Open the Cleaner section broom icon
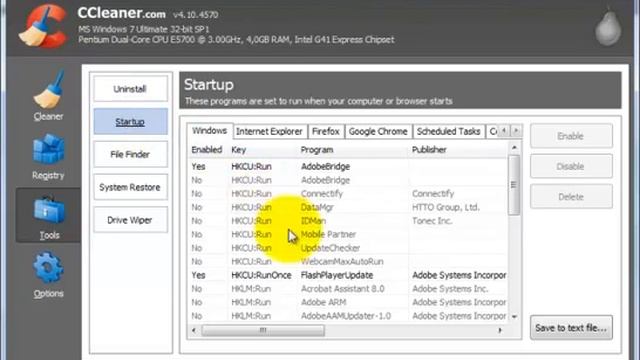640x360 pixels. pos(49,90)
